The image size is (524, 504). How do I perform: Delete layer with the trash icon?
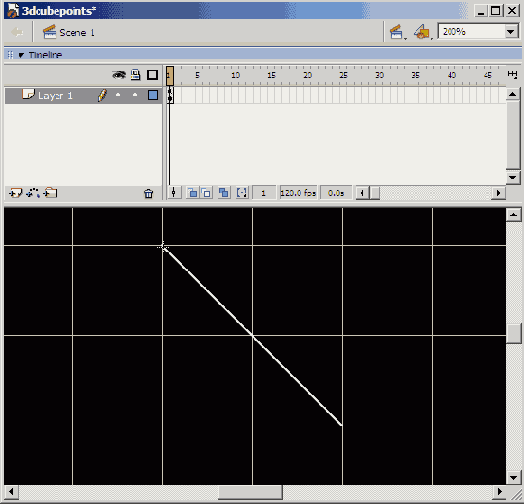point(148,194)
